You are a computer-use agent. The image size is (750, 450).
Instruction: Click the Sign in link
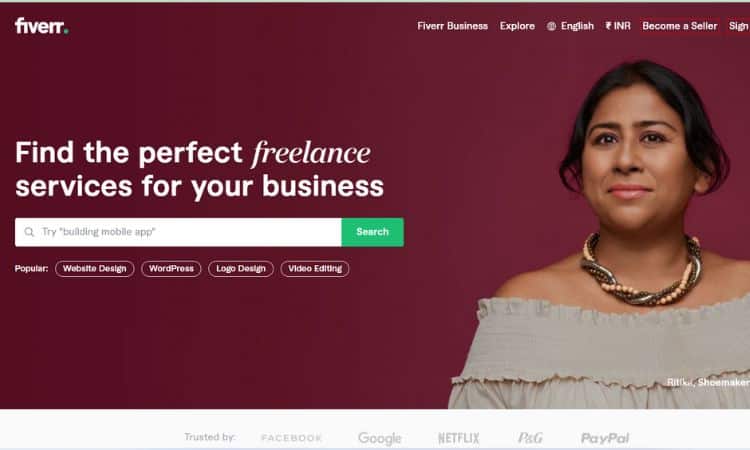click(x=739, y=26)
